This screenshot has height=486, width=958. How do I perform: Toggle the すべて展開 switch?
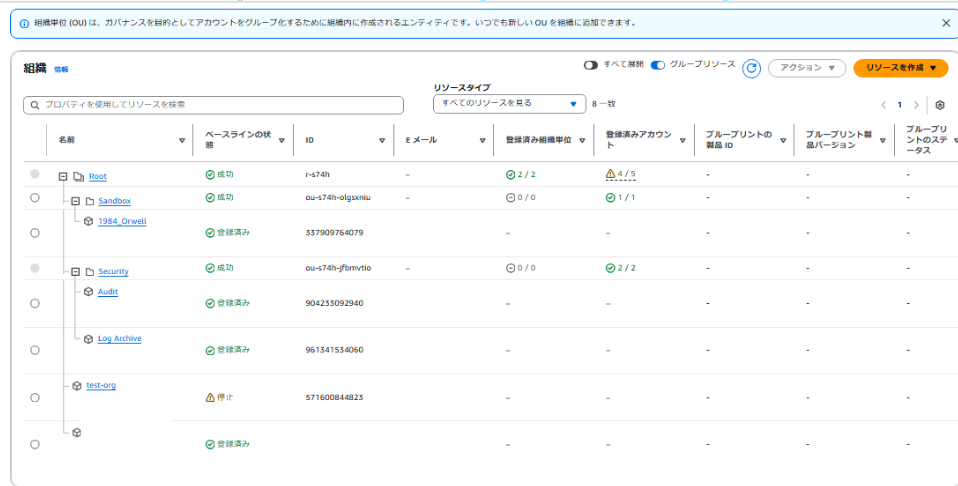(590, 65)
